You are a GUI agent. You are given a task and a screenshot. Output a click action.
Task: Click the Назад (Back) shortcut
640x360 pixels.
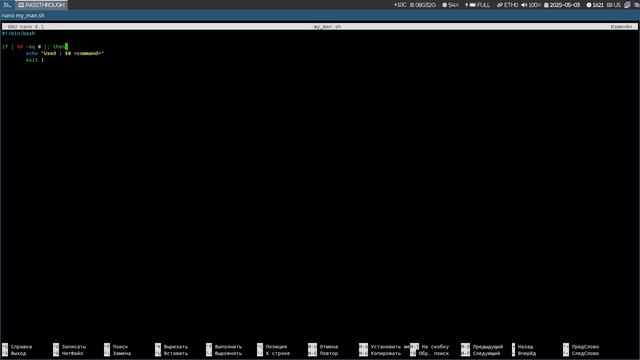click(x=522, y=347)
